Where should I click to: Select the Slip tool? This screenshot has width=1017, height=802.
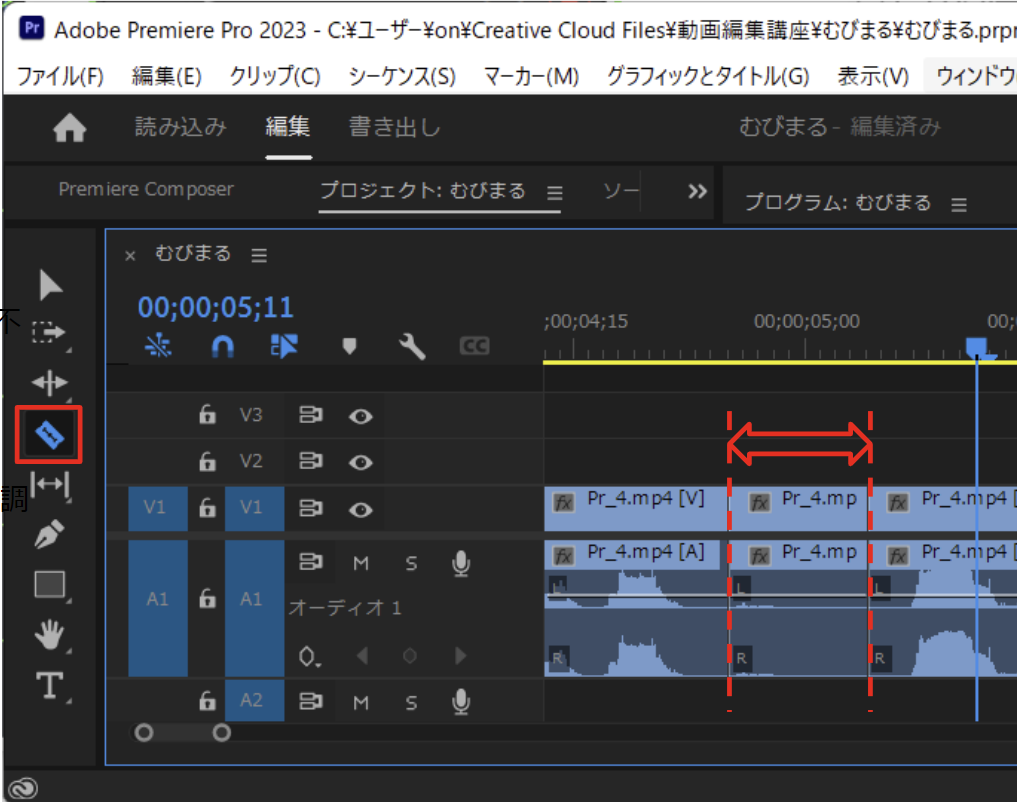point(49,484)
